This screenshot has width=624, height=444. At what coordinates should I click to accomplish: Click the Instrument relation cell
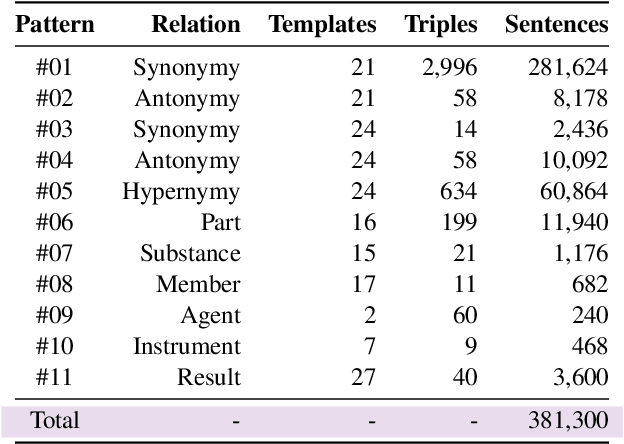pos(187,346)
